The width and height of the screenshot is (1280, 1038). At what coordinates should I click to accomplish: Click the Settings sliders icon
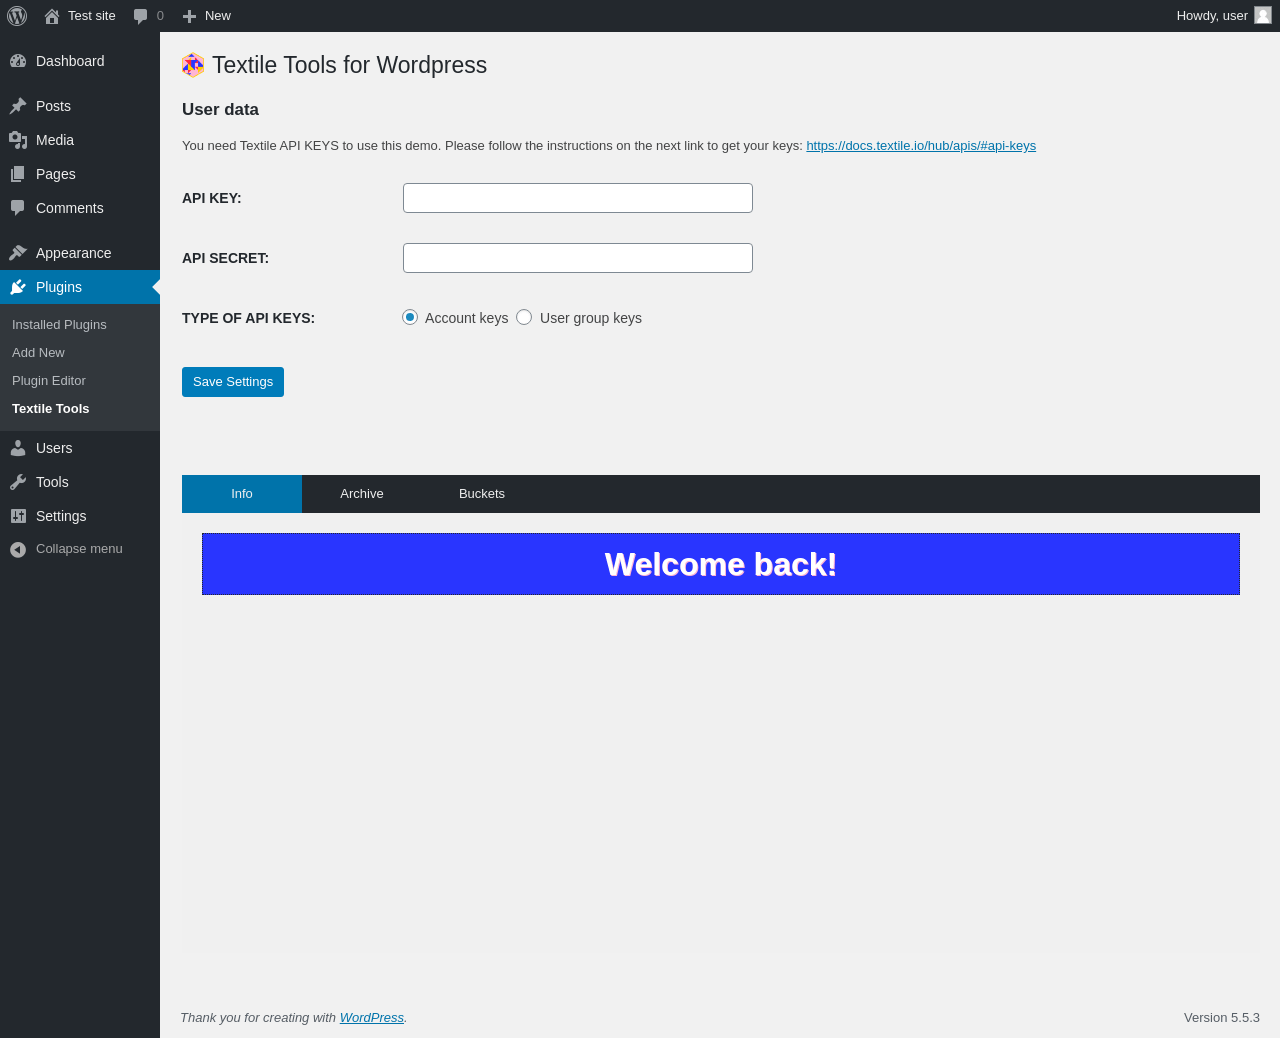[x=18, y=516]
